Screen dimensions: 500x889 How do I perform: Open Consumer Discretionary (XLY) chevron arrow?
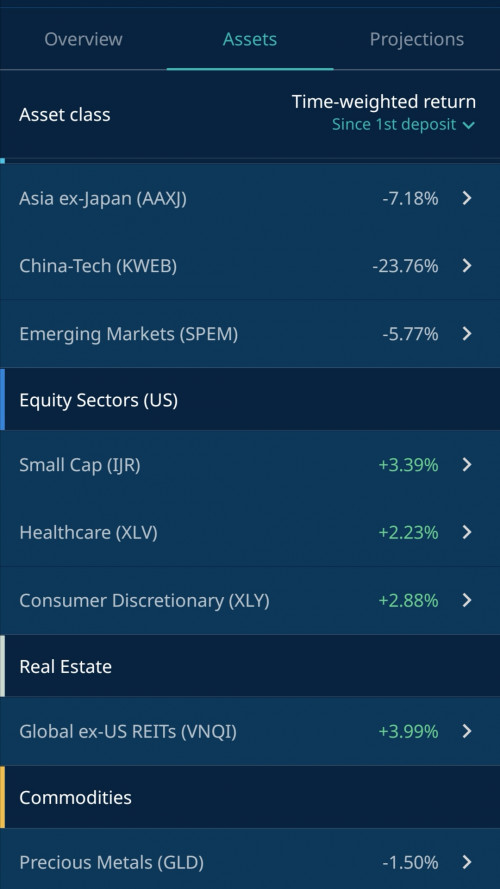pyautogui.click(x=467, y=600)
